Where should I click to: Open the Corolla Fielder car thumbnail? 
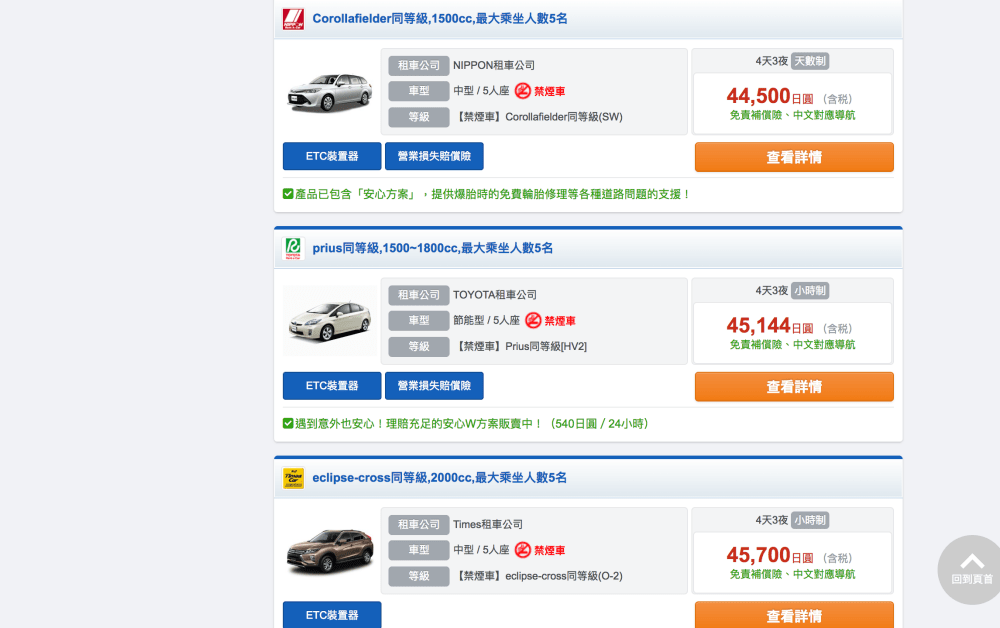click(329, 91)
